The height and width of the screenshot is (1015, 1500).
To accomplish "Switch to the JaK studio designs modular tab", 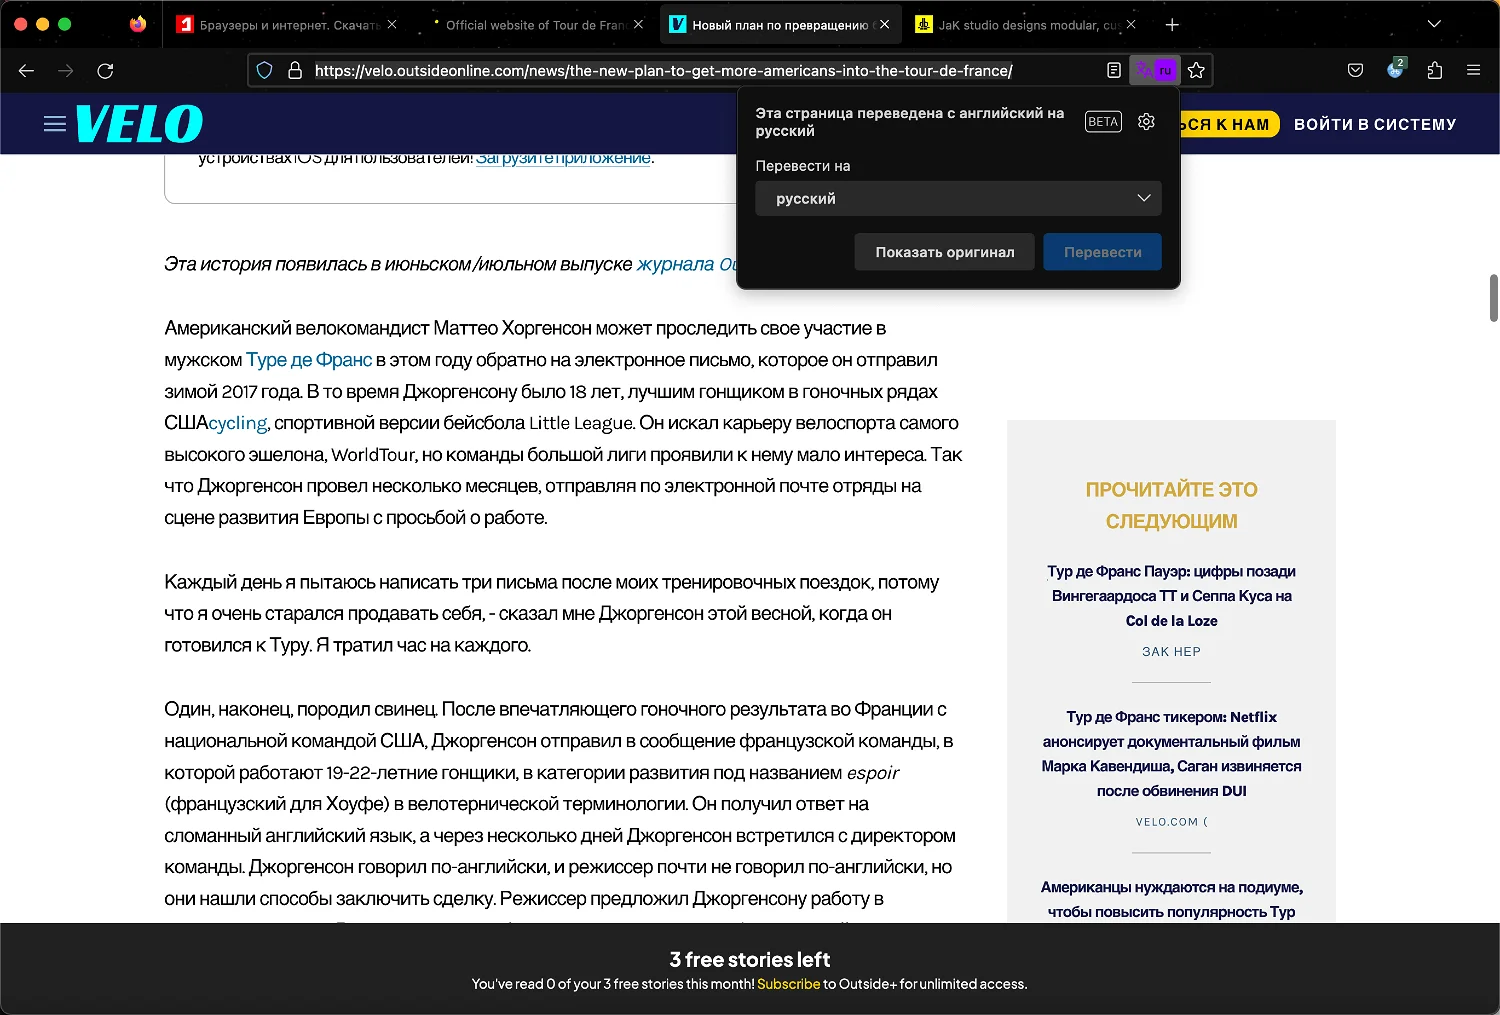I will coord(1020,25).
